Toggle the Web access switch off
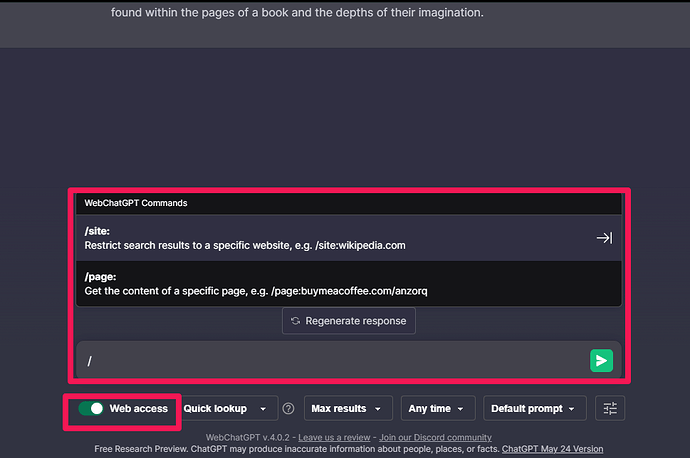 [91, 408]
